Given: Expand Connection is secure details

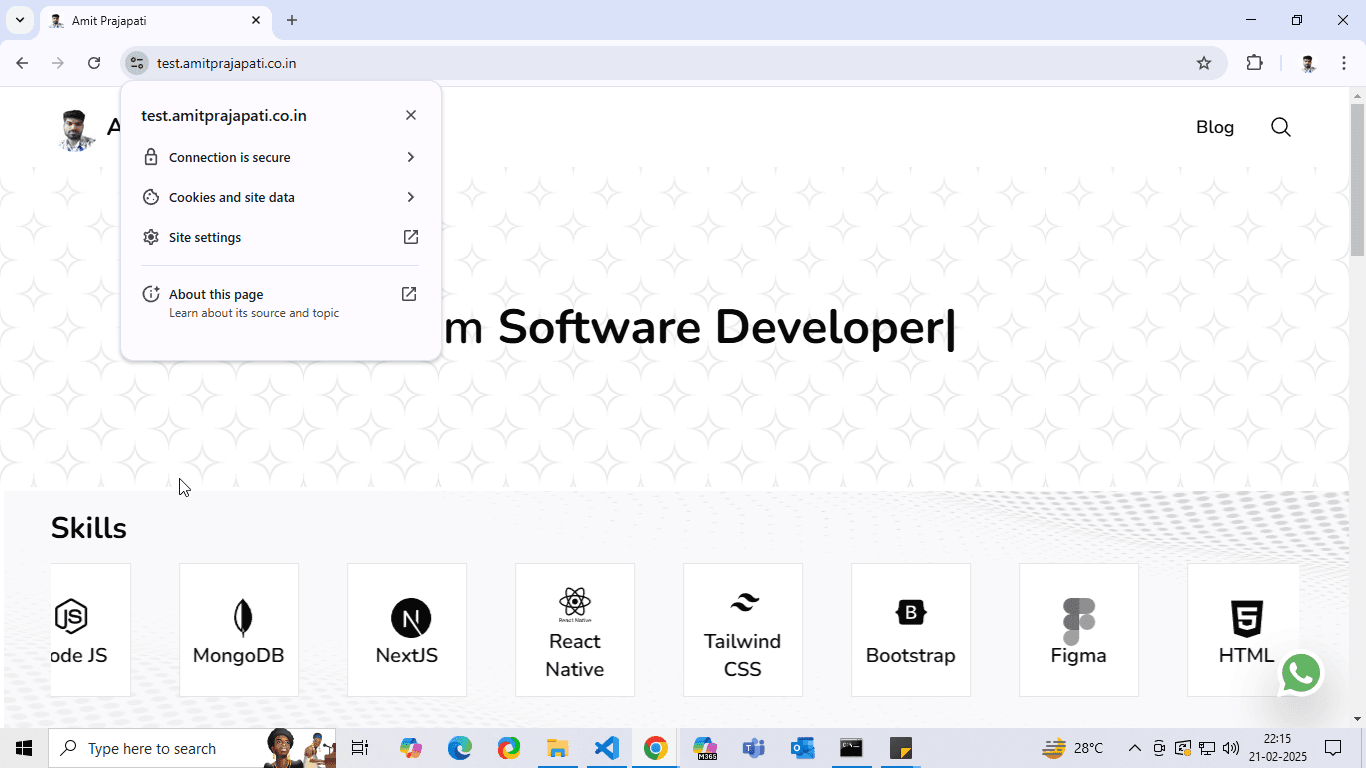Looking at the screenshot, I should (280, 157).
